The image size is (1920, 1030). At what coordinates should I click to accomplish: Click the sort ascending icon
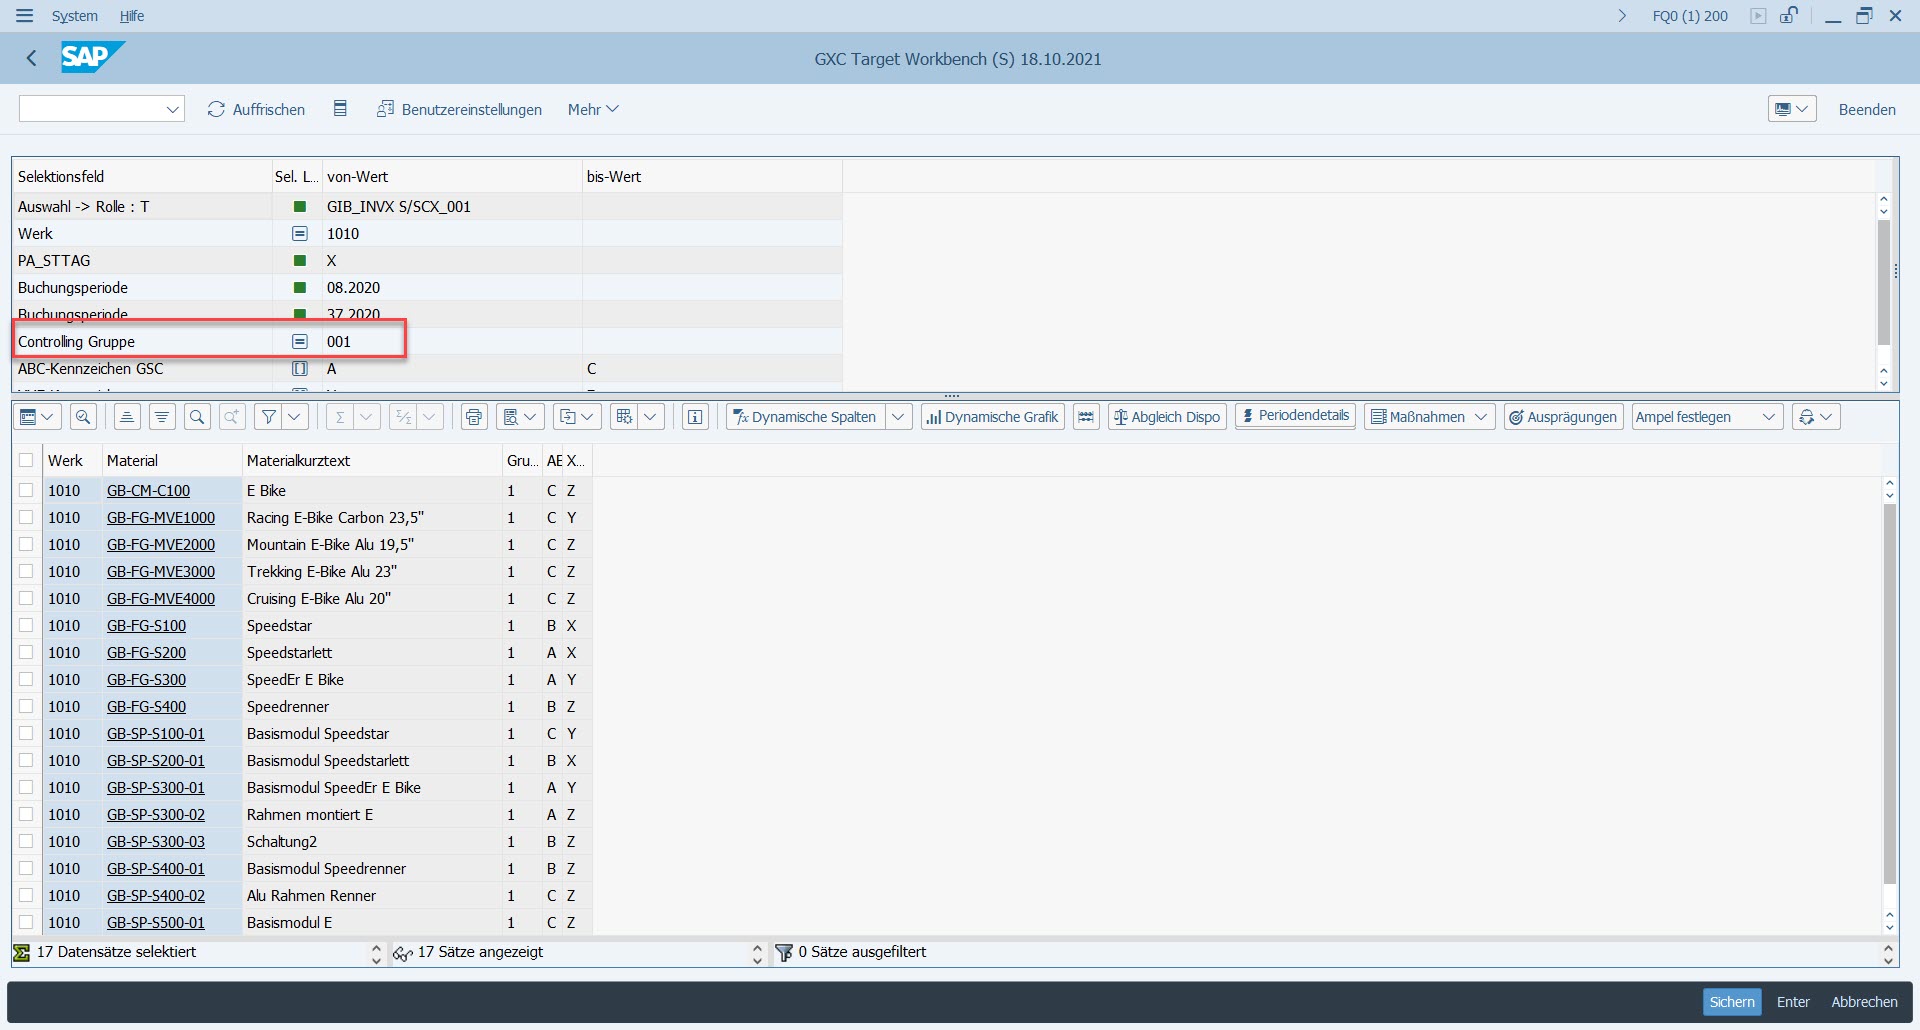127,417
